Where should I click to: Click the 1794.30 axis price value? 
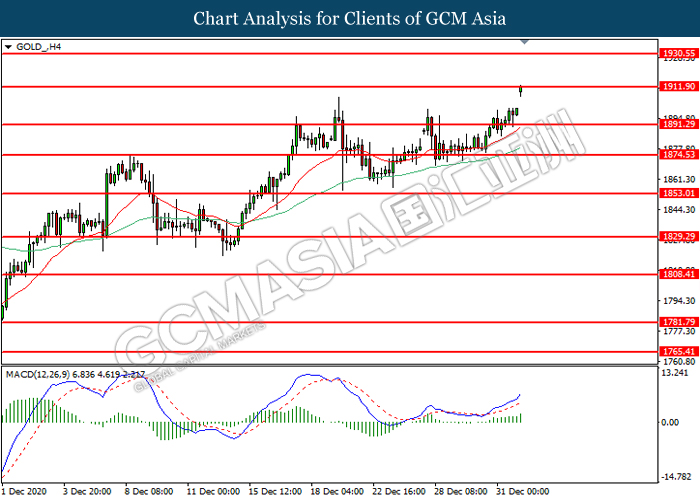point(679,301)
